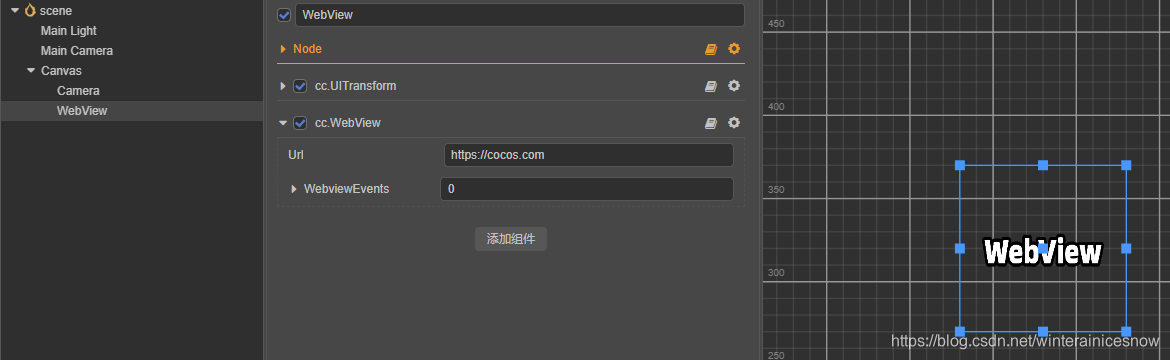The height and width of the screenshot is (360, 1170).
Task: Click the 添加组件 add component button
Action: 511,239
